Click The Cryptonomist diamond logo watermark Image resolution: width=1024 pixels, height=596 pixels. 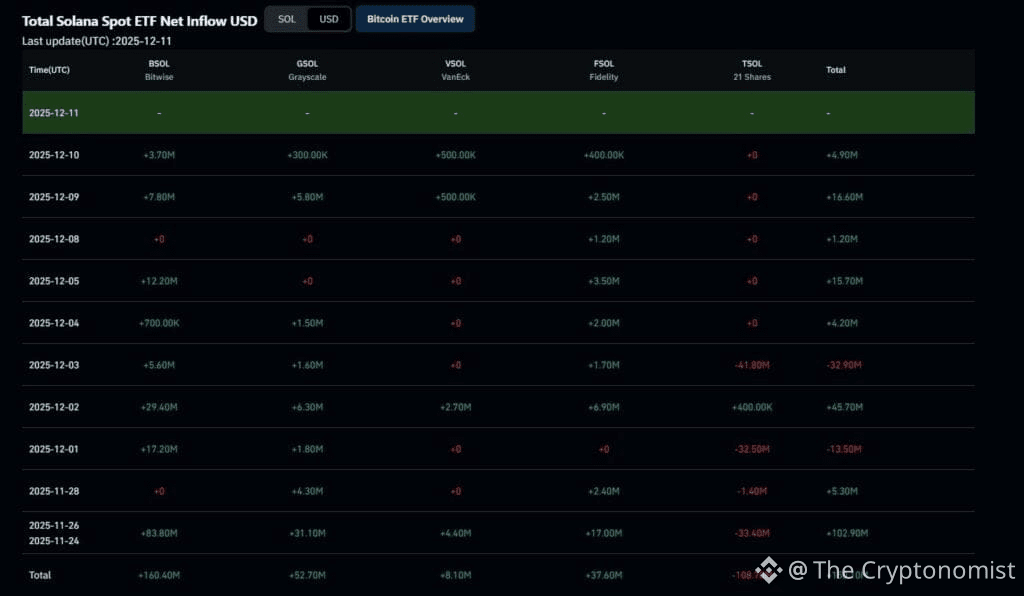point(769,570)
